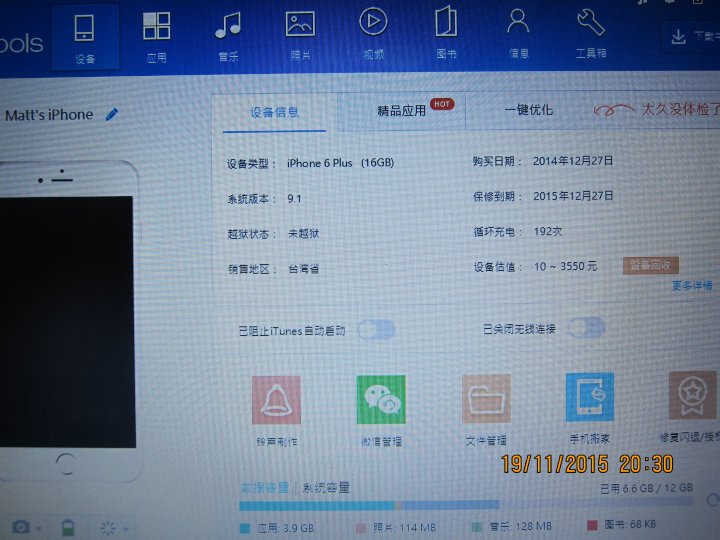Open the 视频 (Video) section
The height and width of the screenshot is (540, 720).
(373, 35)
